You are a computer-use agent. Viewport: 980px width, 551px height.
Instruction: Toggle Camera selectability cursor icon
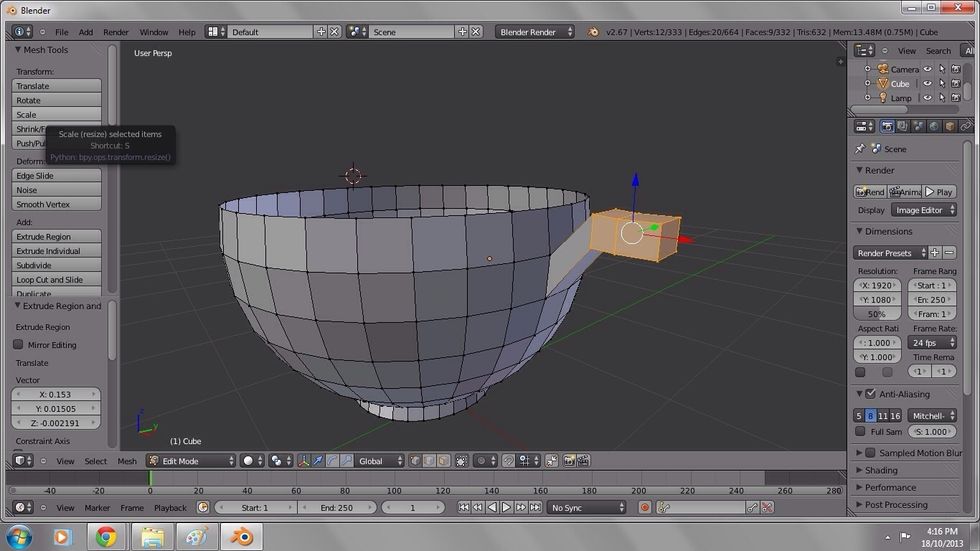click(x=942, y=69)
